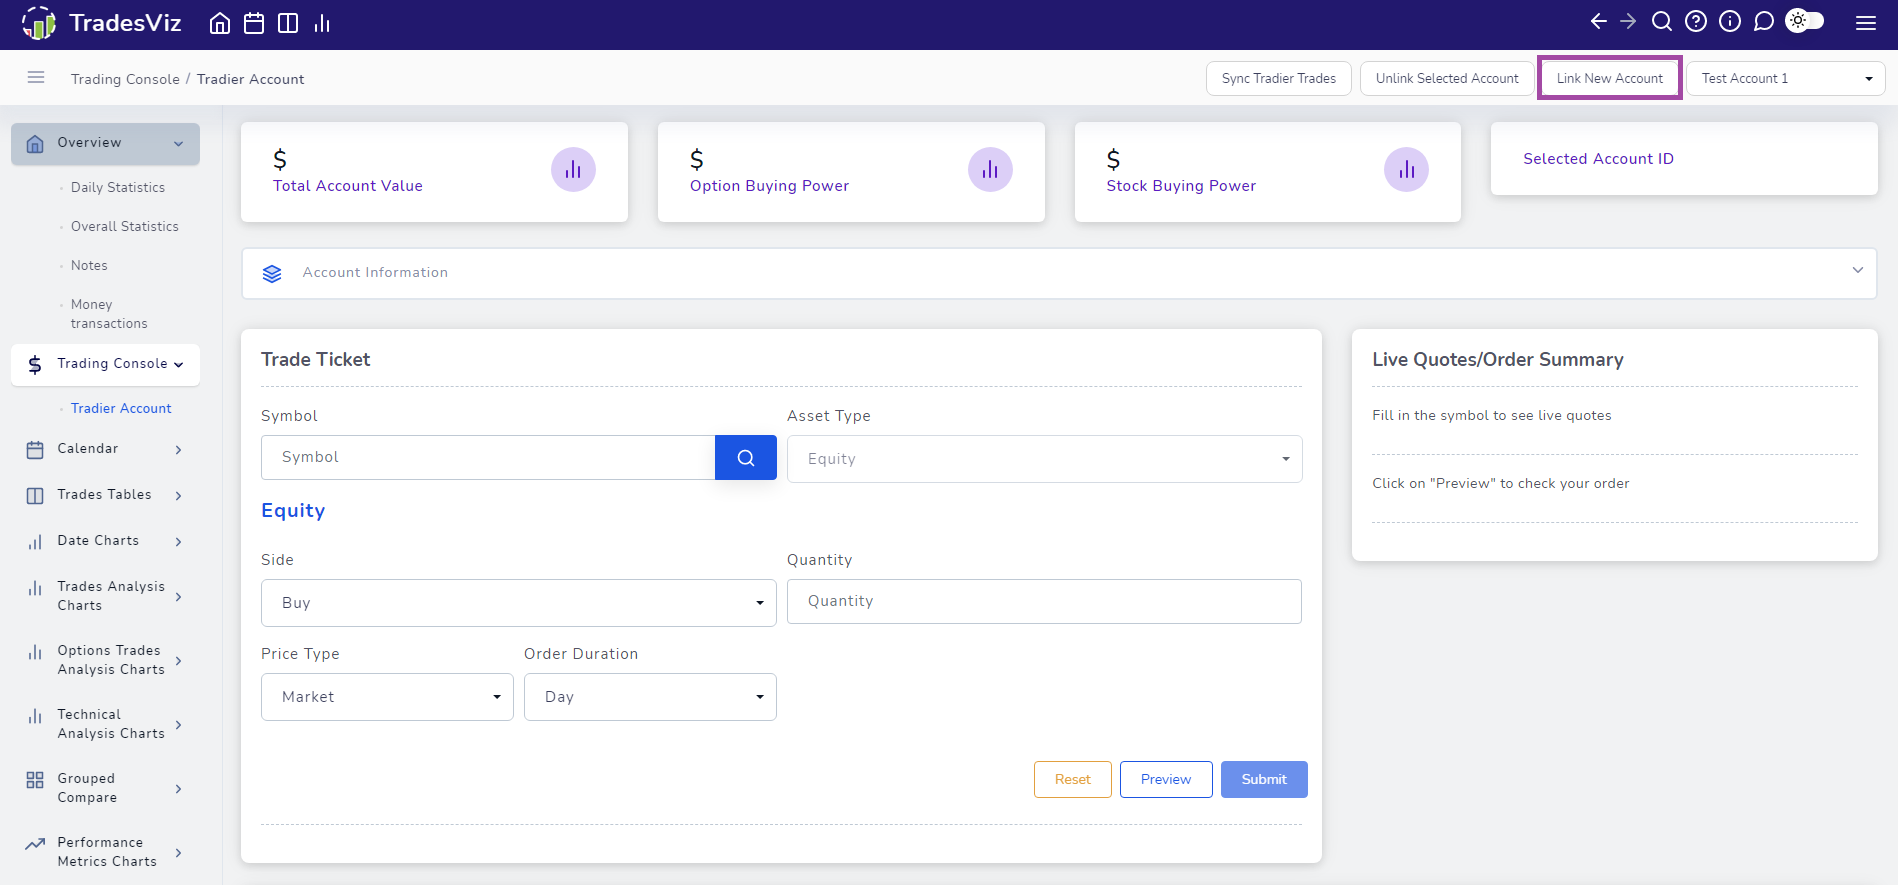Click the Selected Account ID card
This screenshot has width=1898, height=885.
pyautogui.click(x=1684, y=159)
